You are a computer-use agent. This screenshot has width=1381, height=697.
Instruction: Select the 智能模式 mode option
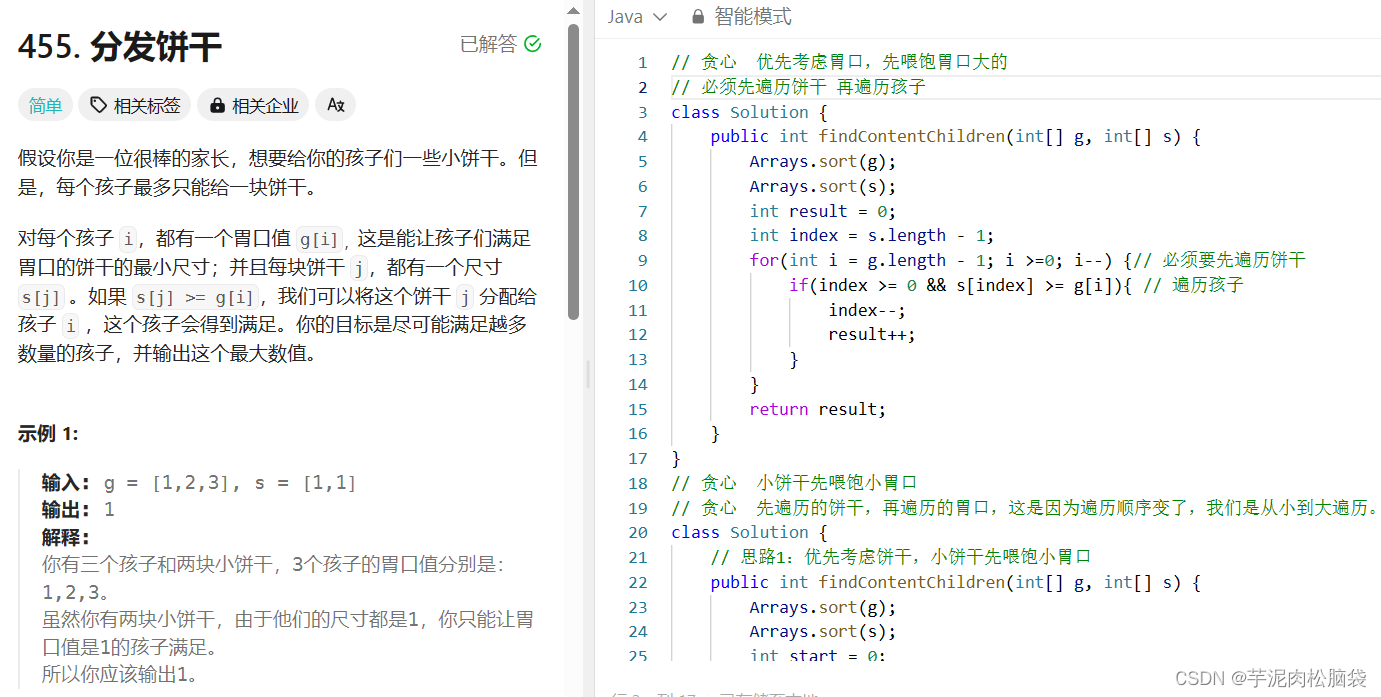coord(753,16)
